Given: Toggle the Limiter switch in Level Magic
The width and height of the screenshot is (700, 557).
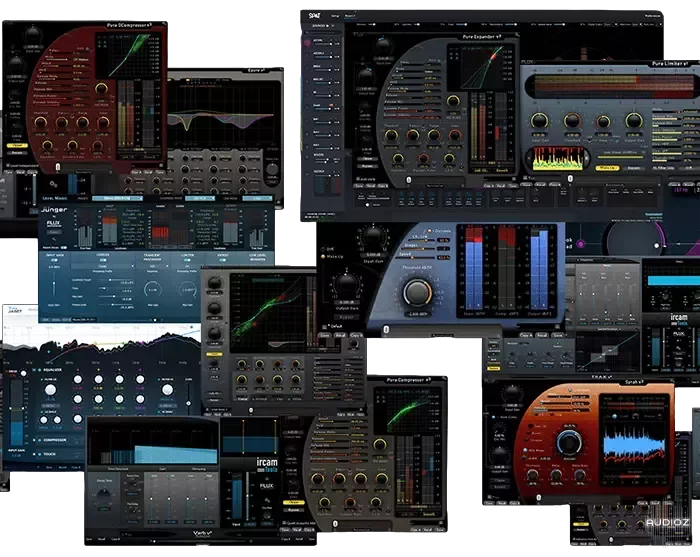Looking at the screenshot, I should [188, 261].
